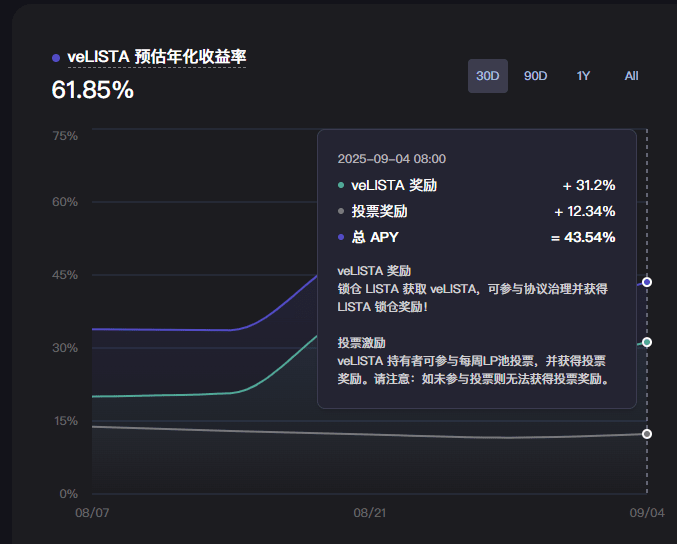Click the purple total APY chart marker

coord(647,282)
